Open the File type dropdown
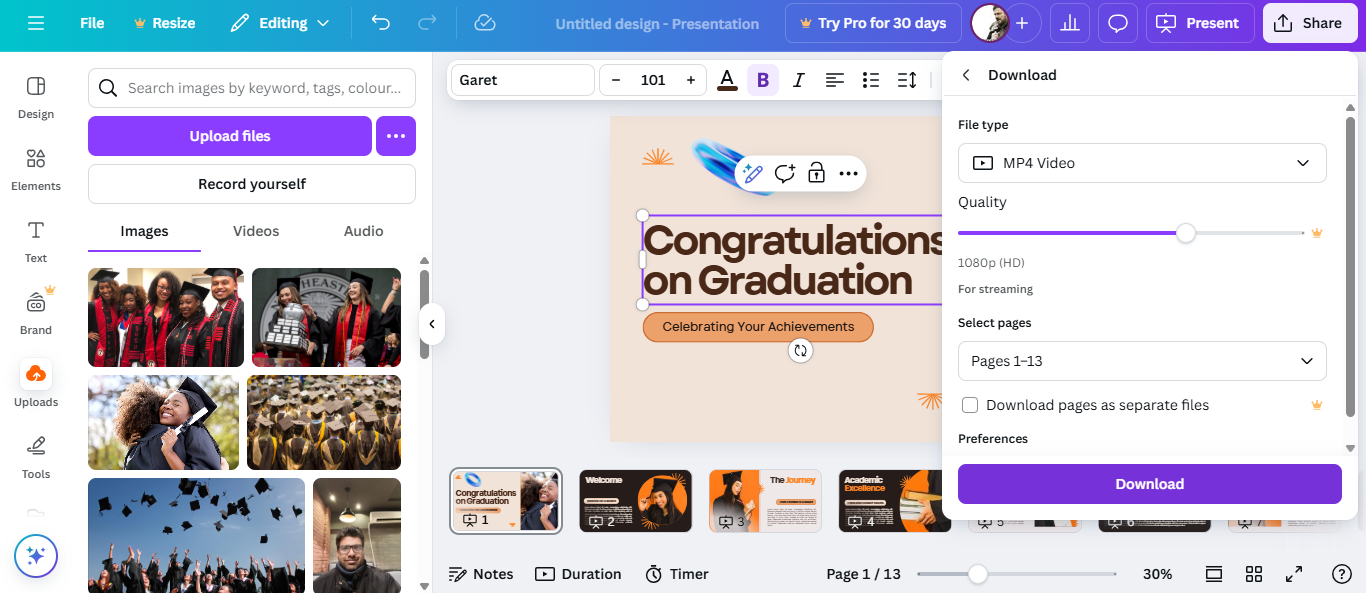 point(1142,163)
